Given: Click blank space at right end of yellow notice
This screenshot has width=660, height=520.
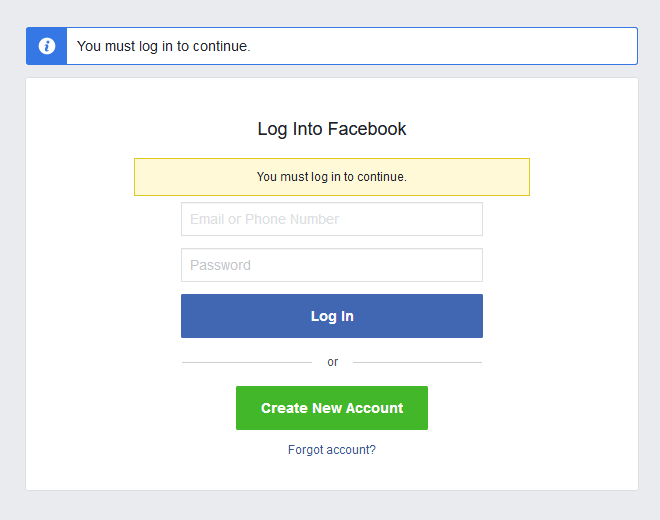Looking at the screenshot, I should tap(490, 177).
